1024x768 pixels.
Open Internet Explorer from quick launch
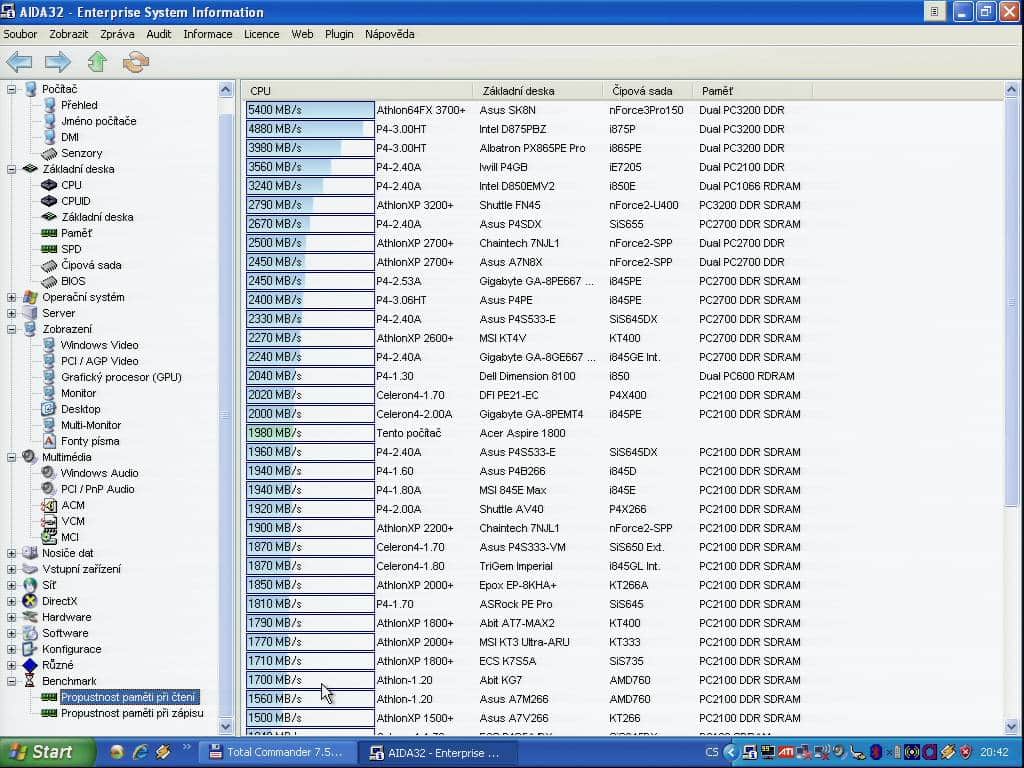[x=140, y=752]
